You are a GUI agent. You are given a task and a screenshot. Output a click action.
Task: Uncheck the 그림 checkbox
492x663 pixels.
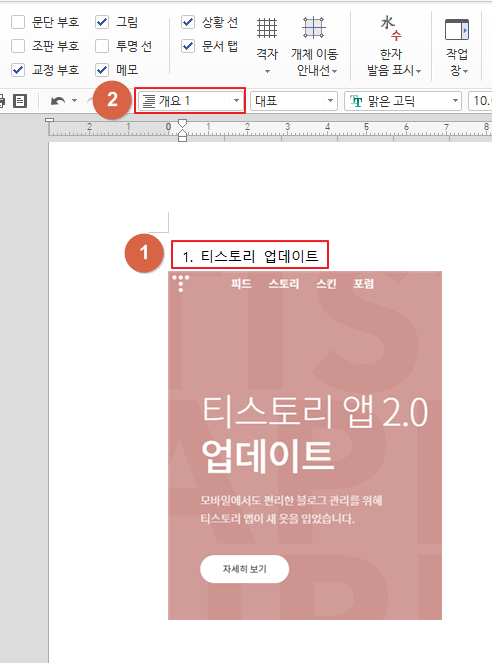click(x=102, y=22)
